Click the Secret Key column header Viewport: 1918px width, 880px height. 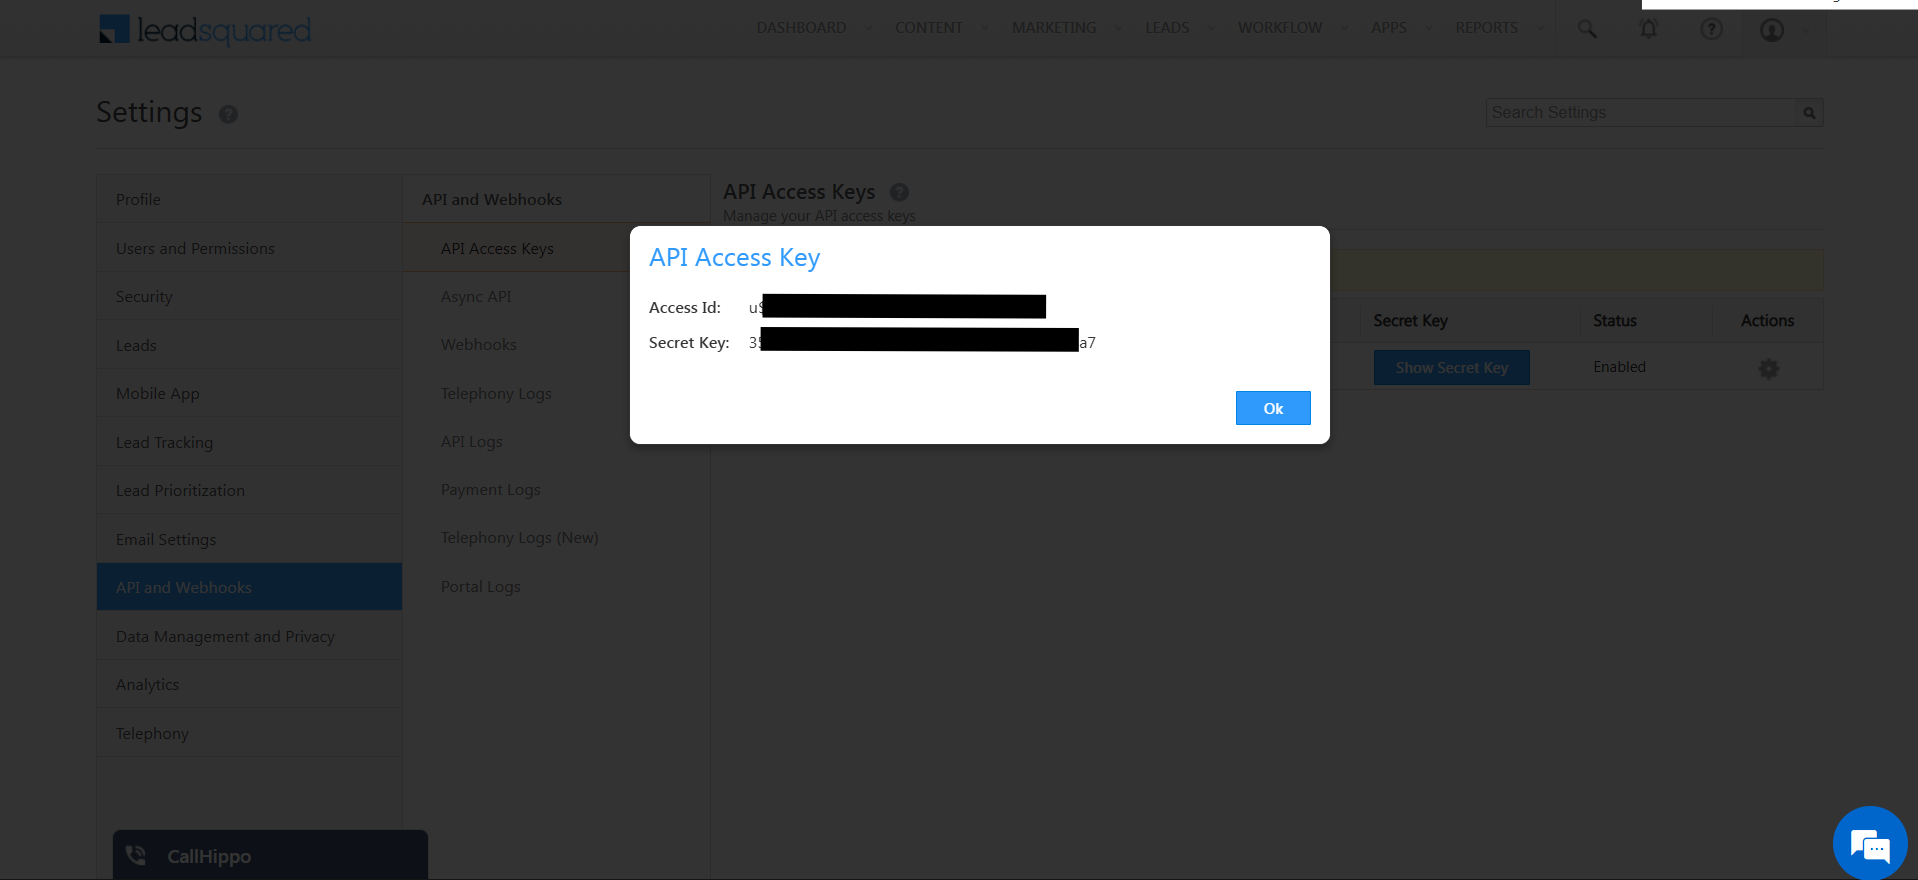(1410, 320)
